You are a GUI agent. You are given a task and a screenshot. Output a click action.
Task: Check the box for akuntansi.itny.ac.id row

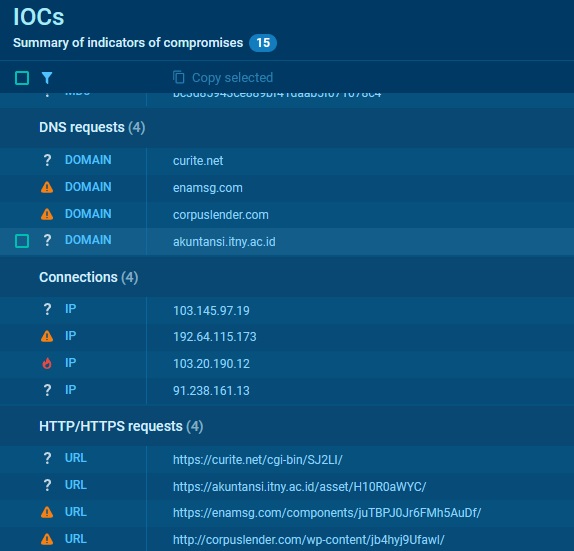point(22,241)
